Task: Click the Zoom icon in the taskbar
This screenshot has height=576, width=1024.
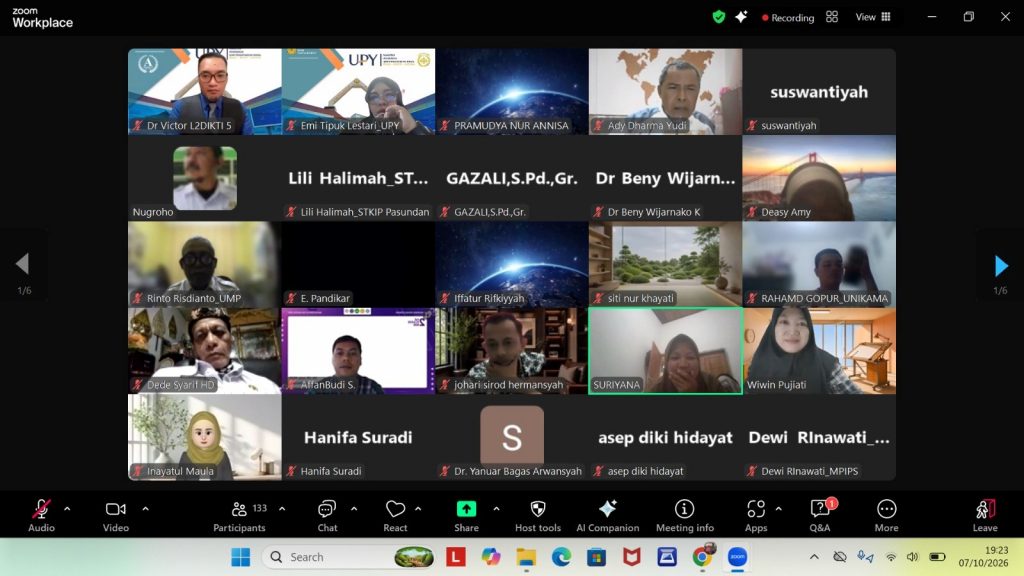Action: click(x=738, y=557)
